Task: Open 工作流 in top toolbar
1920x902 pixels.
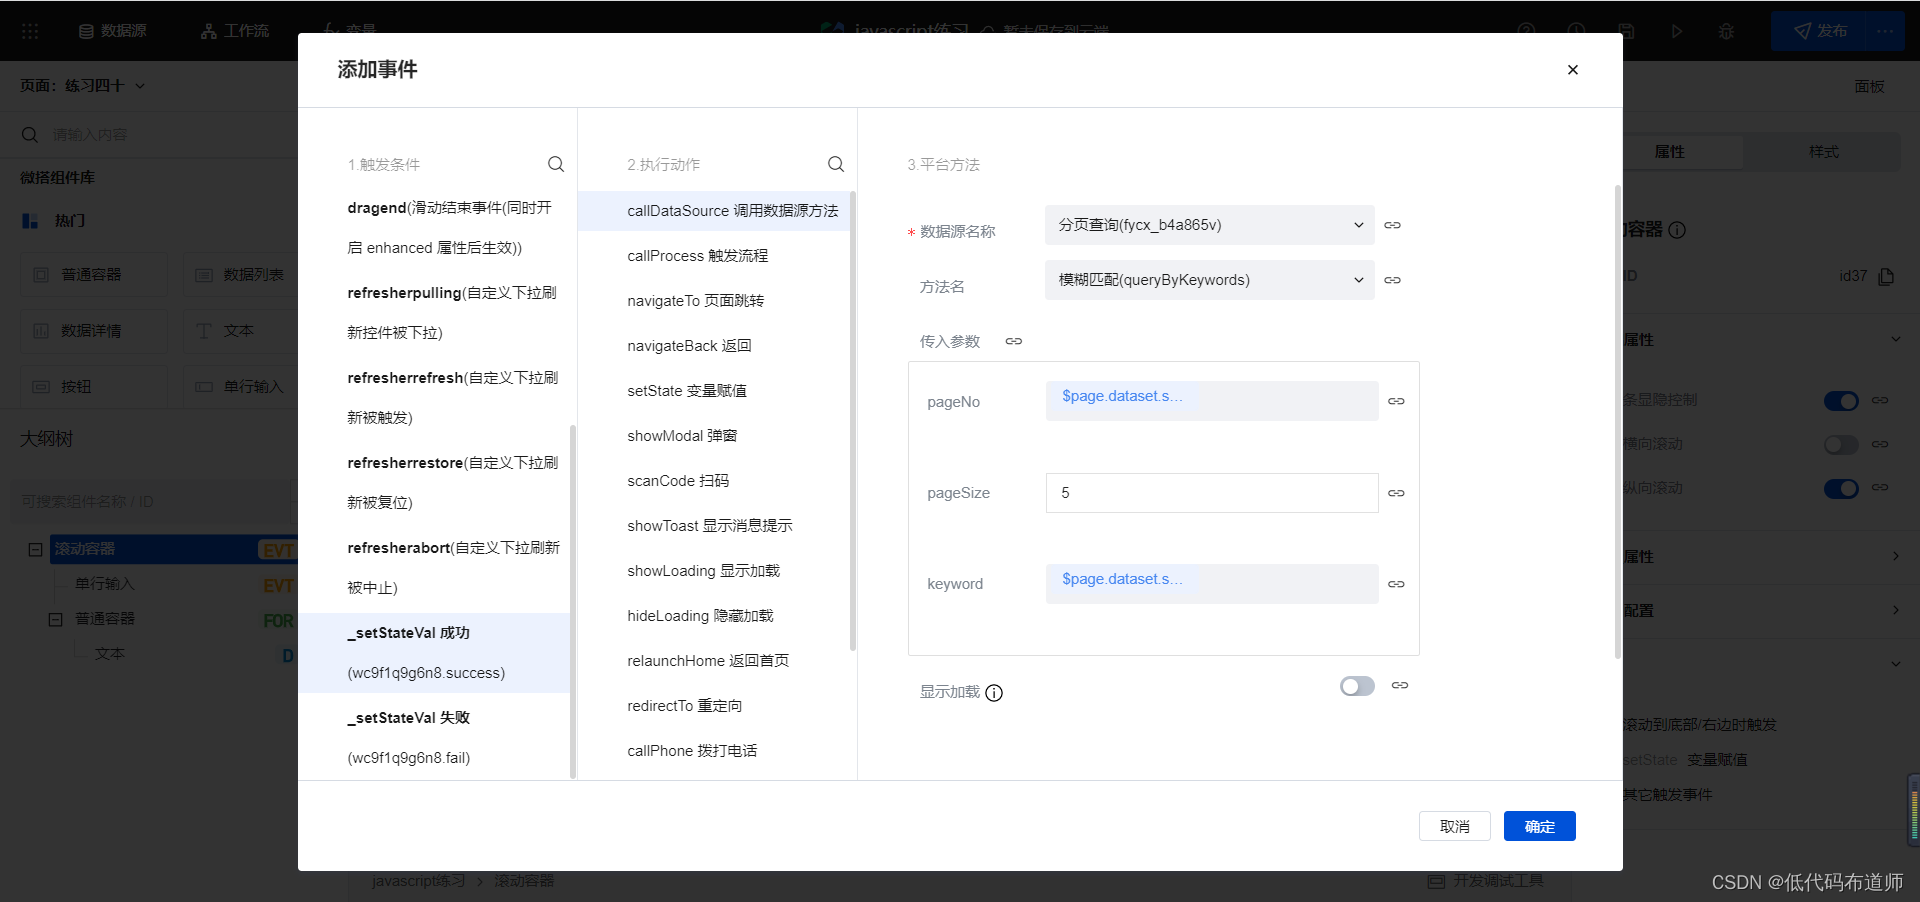Action: pyautogui.click(x=235, y=31)
